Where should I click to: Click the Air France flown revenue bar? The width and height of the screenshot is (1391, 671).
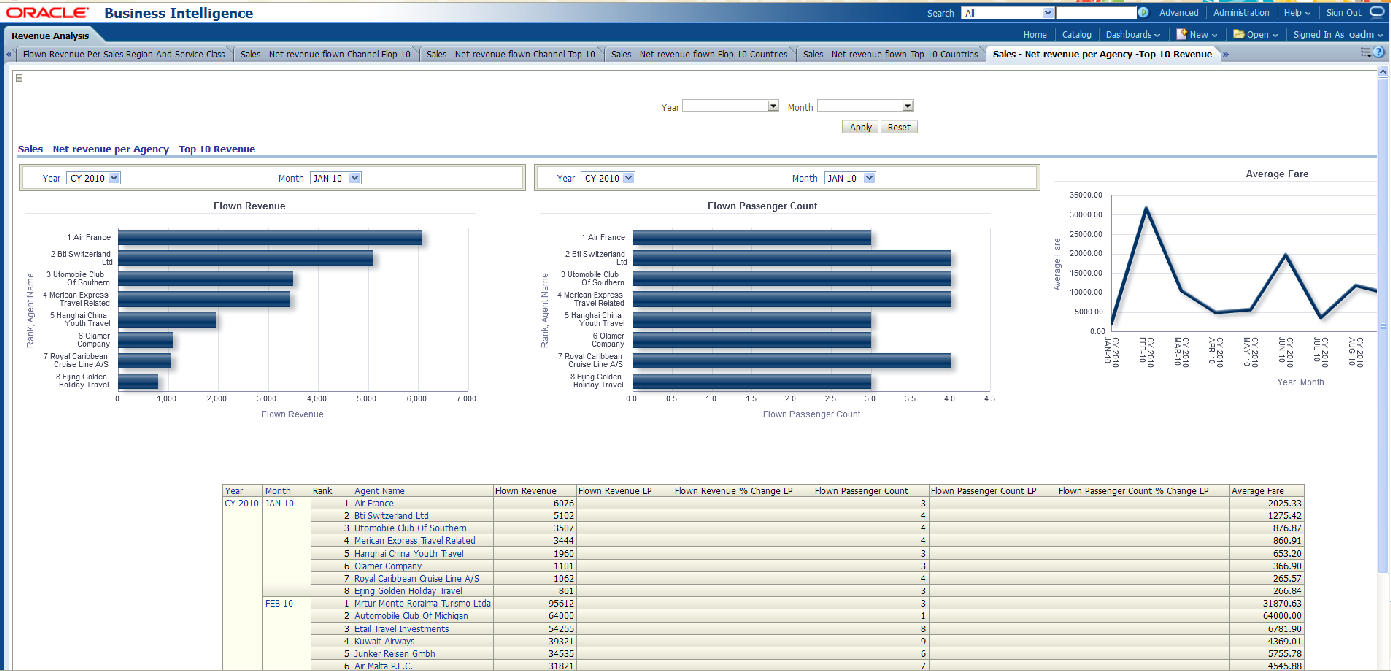[269, 237]
